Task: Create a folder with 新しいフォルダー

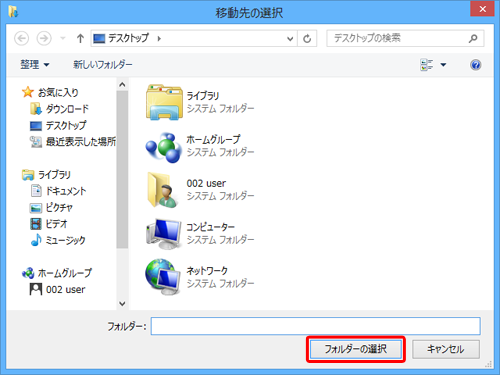Action: pyautogui.click(x=103, y=64)
